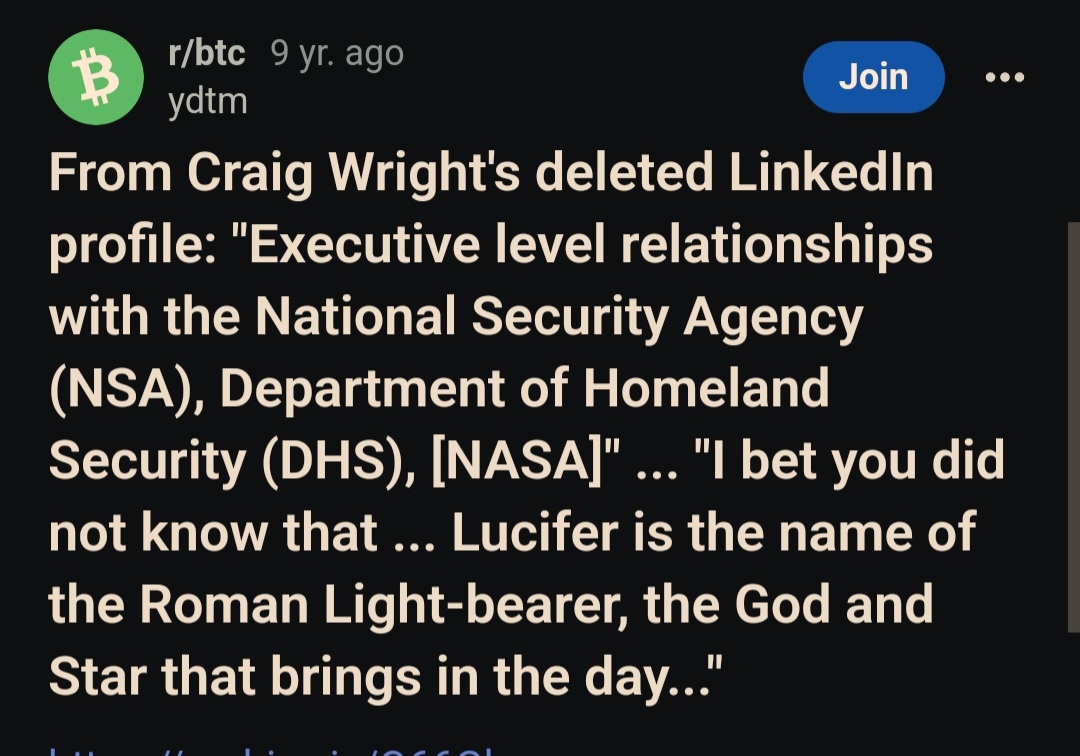
Task: Go to the r/btc subreddit link
Action: [207, 53]
